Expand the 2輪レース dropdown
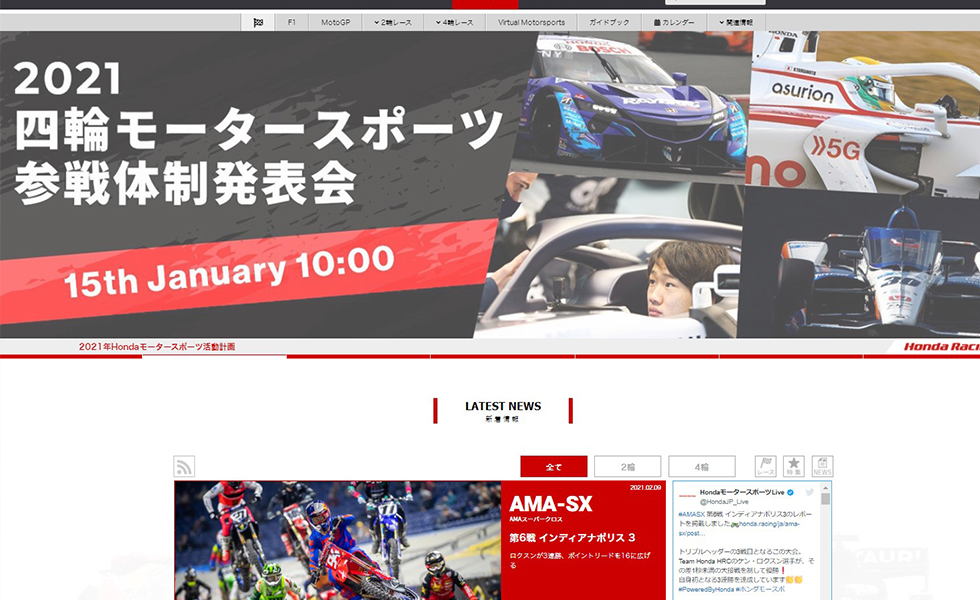The image size is (980, 600). coord(393,22)
